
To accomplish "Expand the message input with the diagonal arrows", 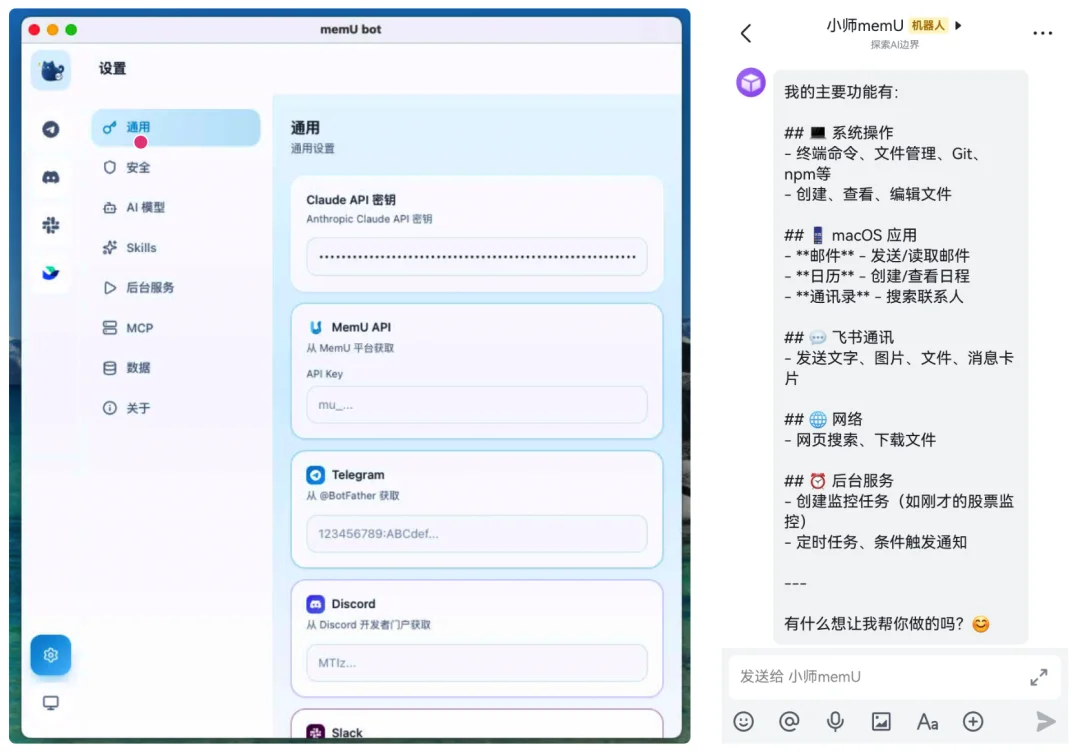I will (x=1040, y=676).
